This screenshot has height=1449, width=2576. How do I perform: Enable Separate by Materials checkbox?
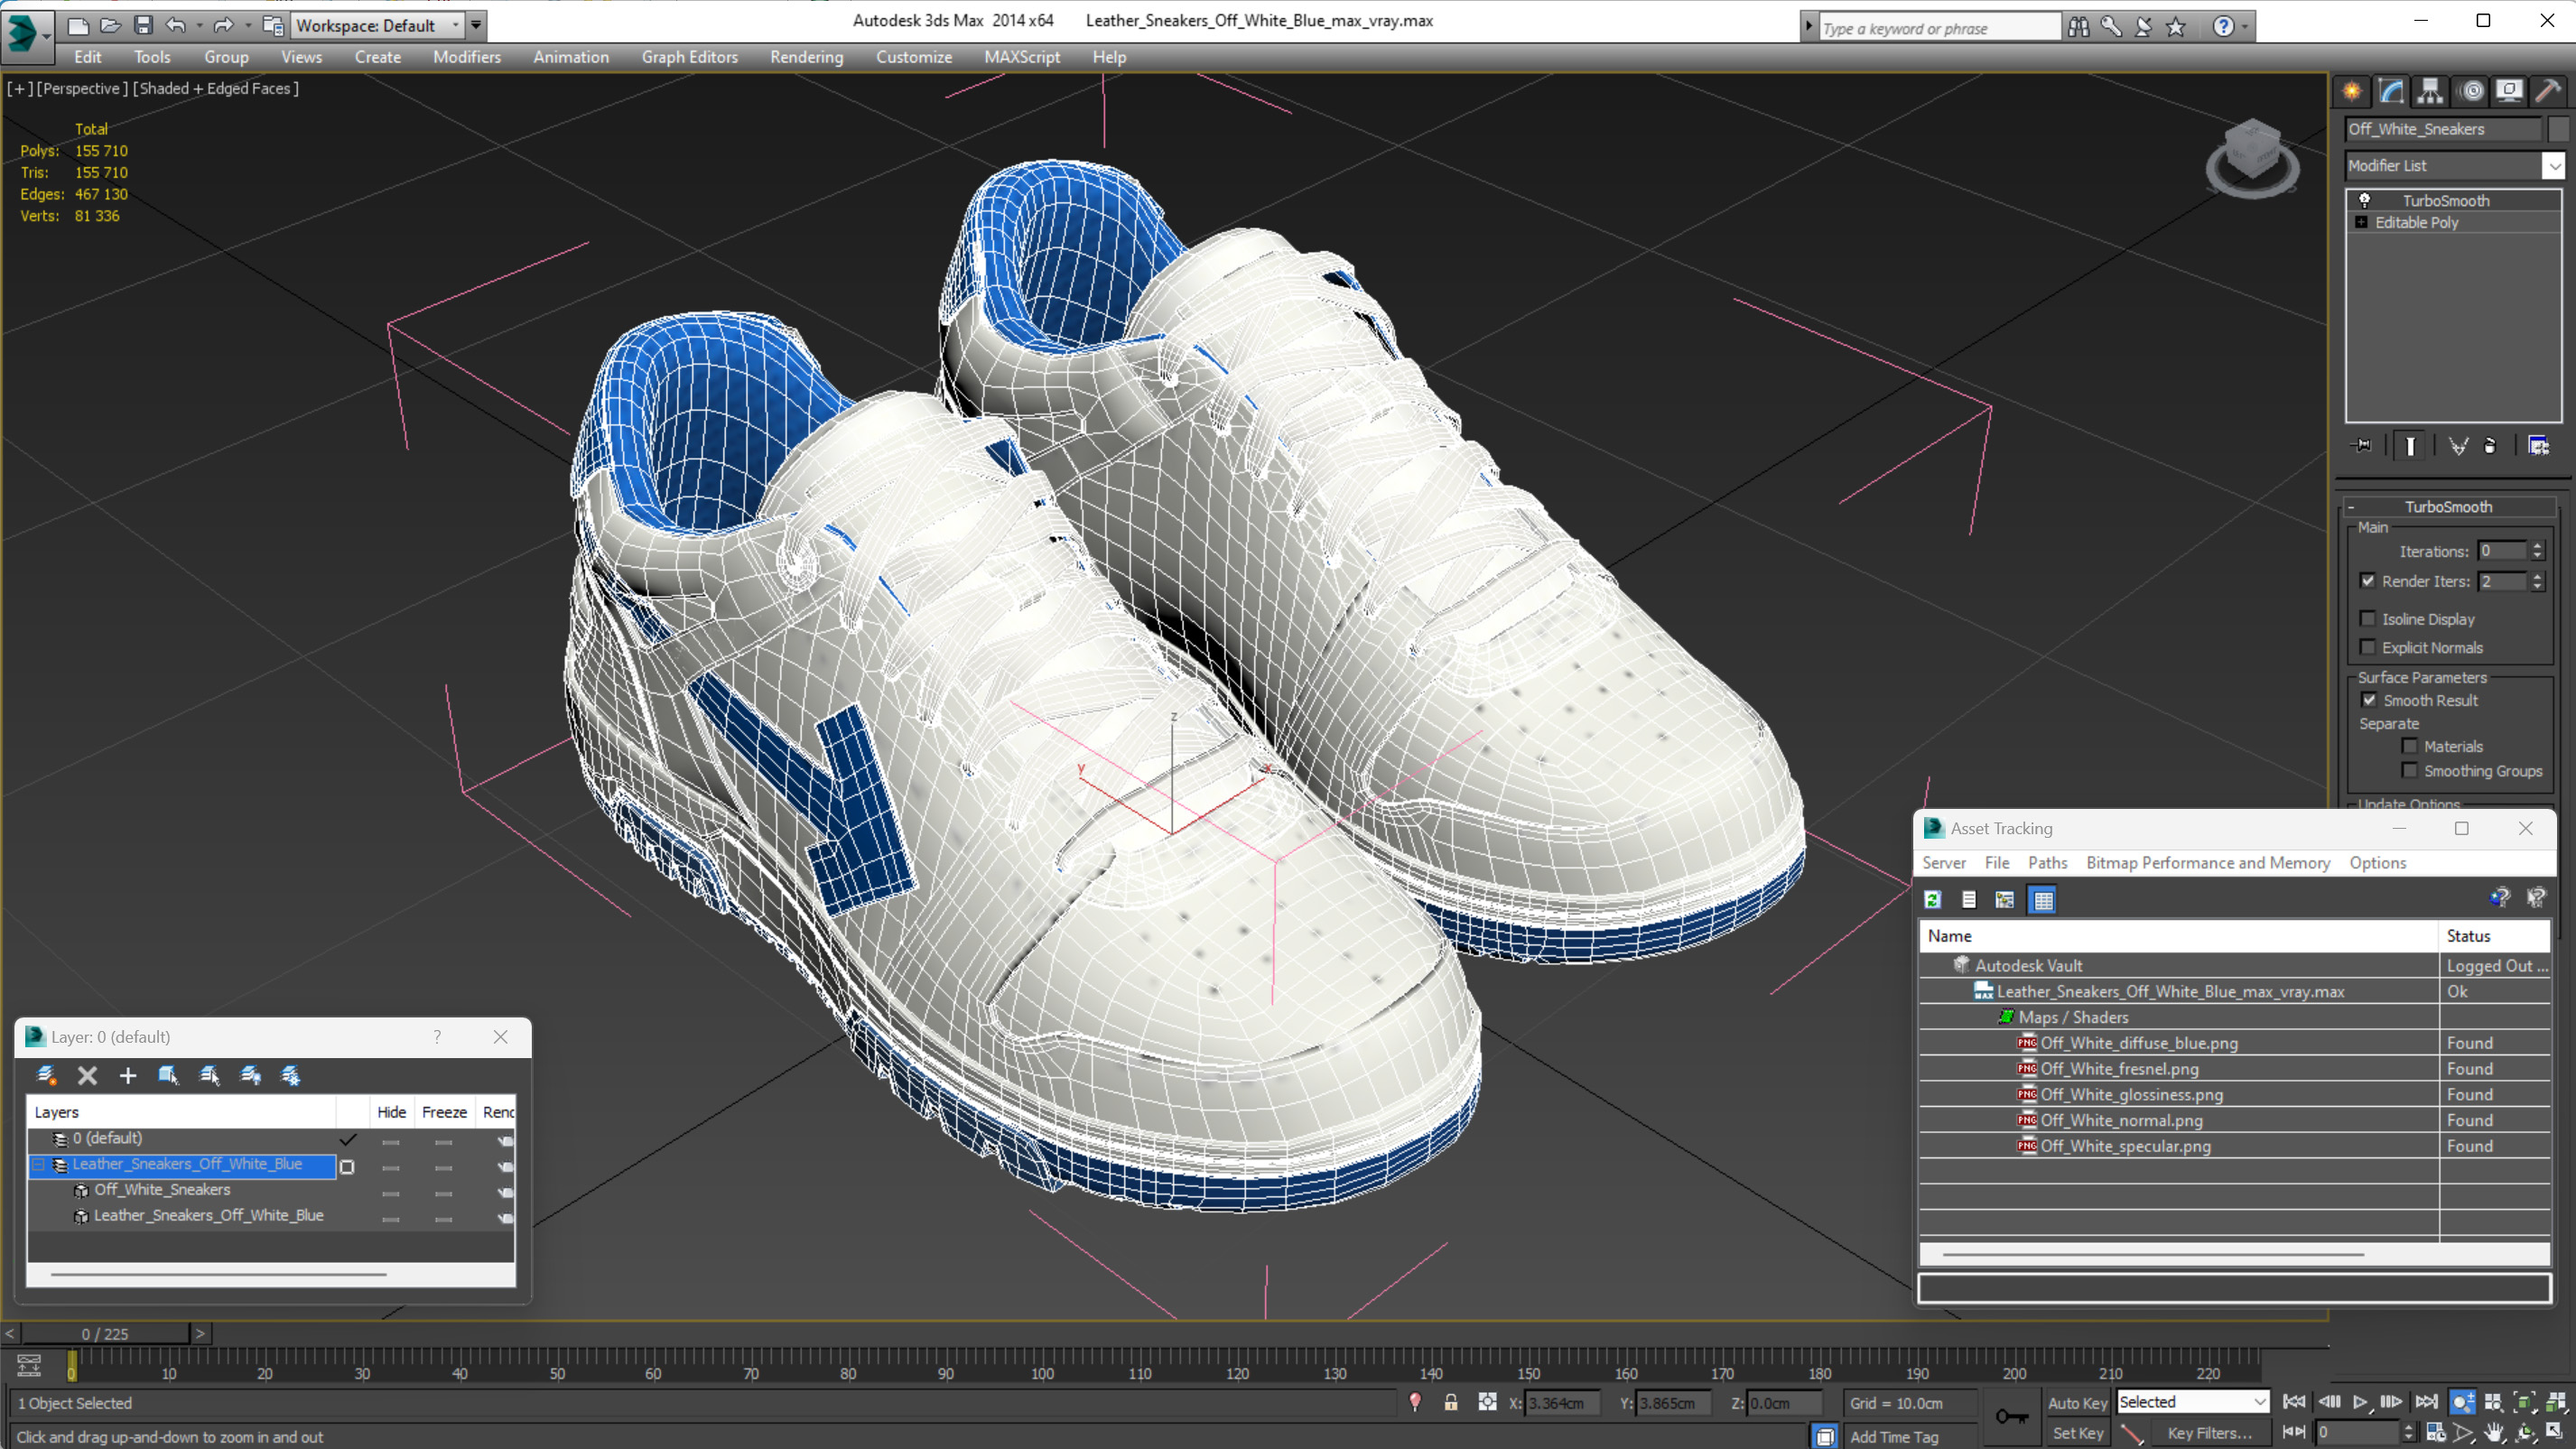point(2410,746)
